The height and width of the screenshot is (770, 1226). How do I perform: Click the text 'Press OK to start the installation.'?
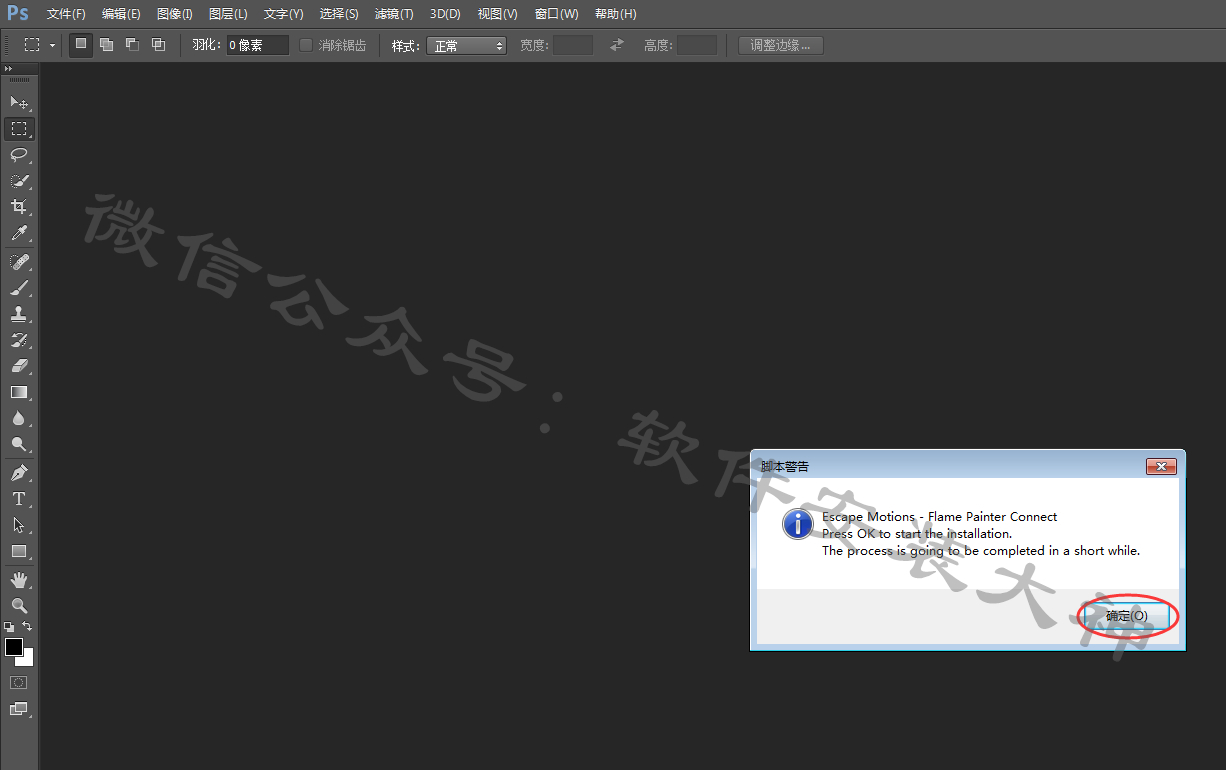click(x=917, y=534)
